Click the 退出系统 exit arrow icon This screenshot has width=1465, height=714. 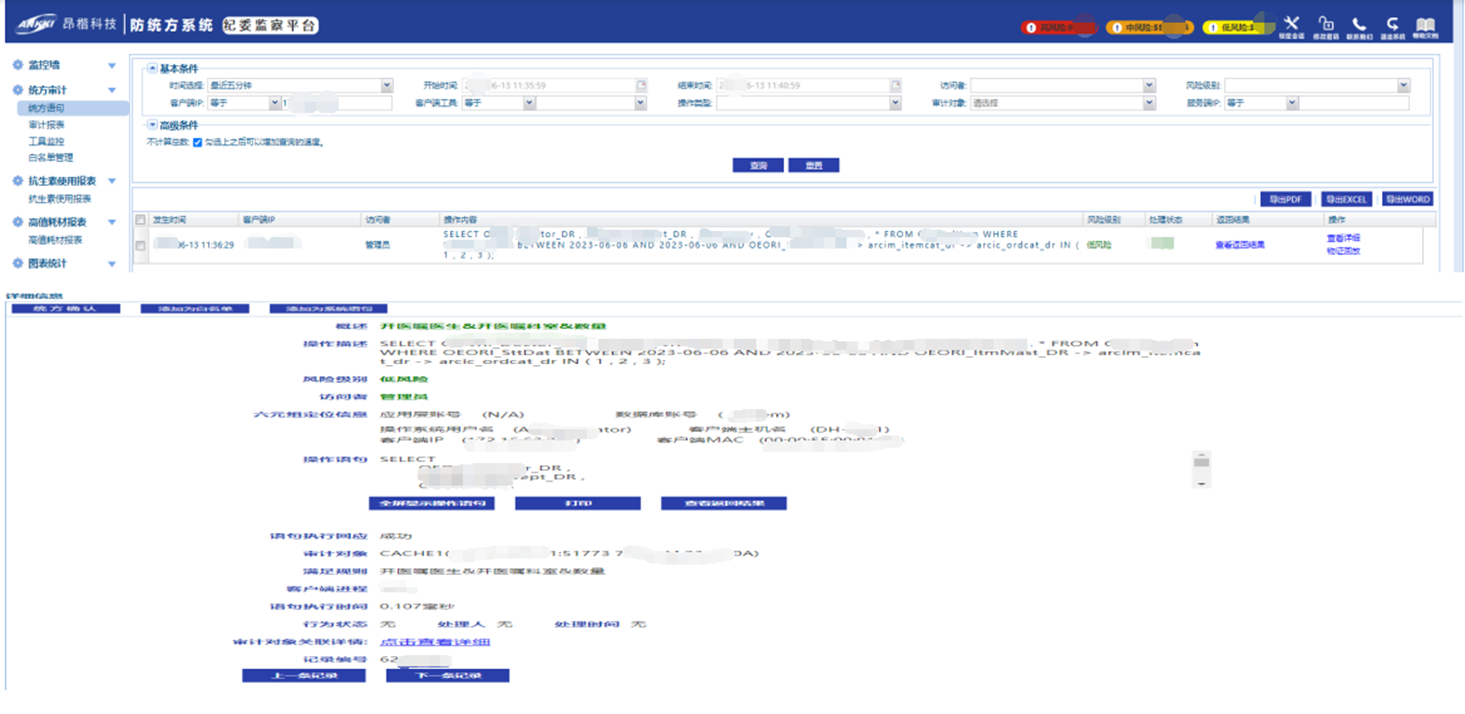pos(1393,22)
